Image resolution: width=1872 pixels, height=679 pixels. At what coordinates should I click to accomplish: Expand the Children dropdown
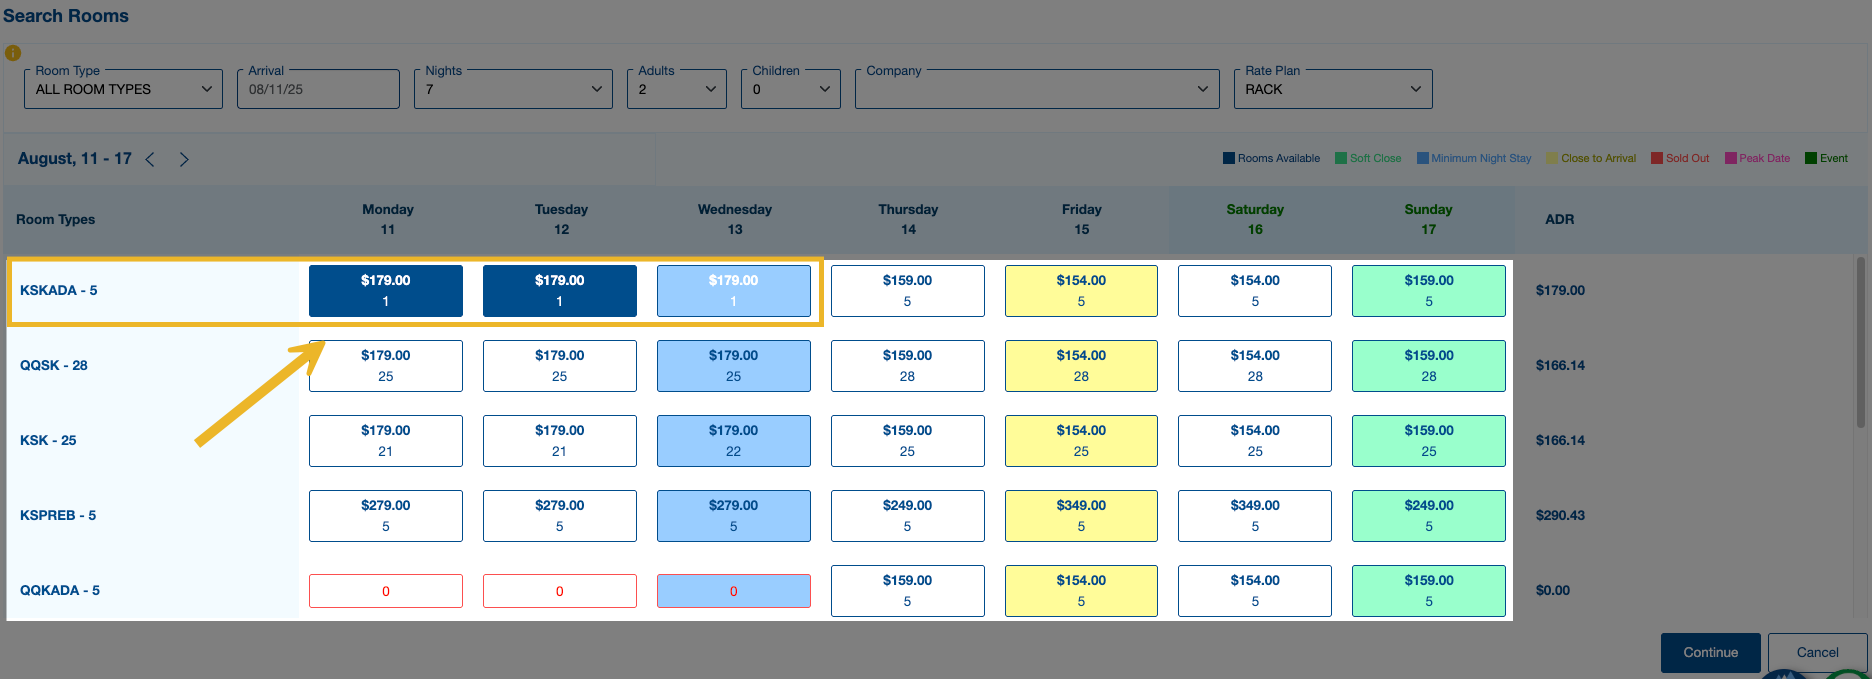790,89
